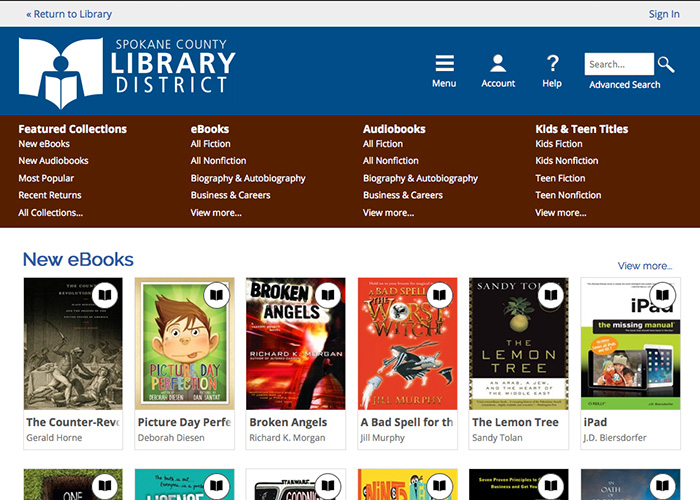Select All Fiction under Audiobooks
700x500 pixels.
[x=383, y=144]
